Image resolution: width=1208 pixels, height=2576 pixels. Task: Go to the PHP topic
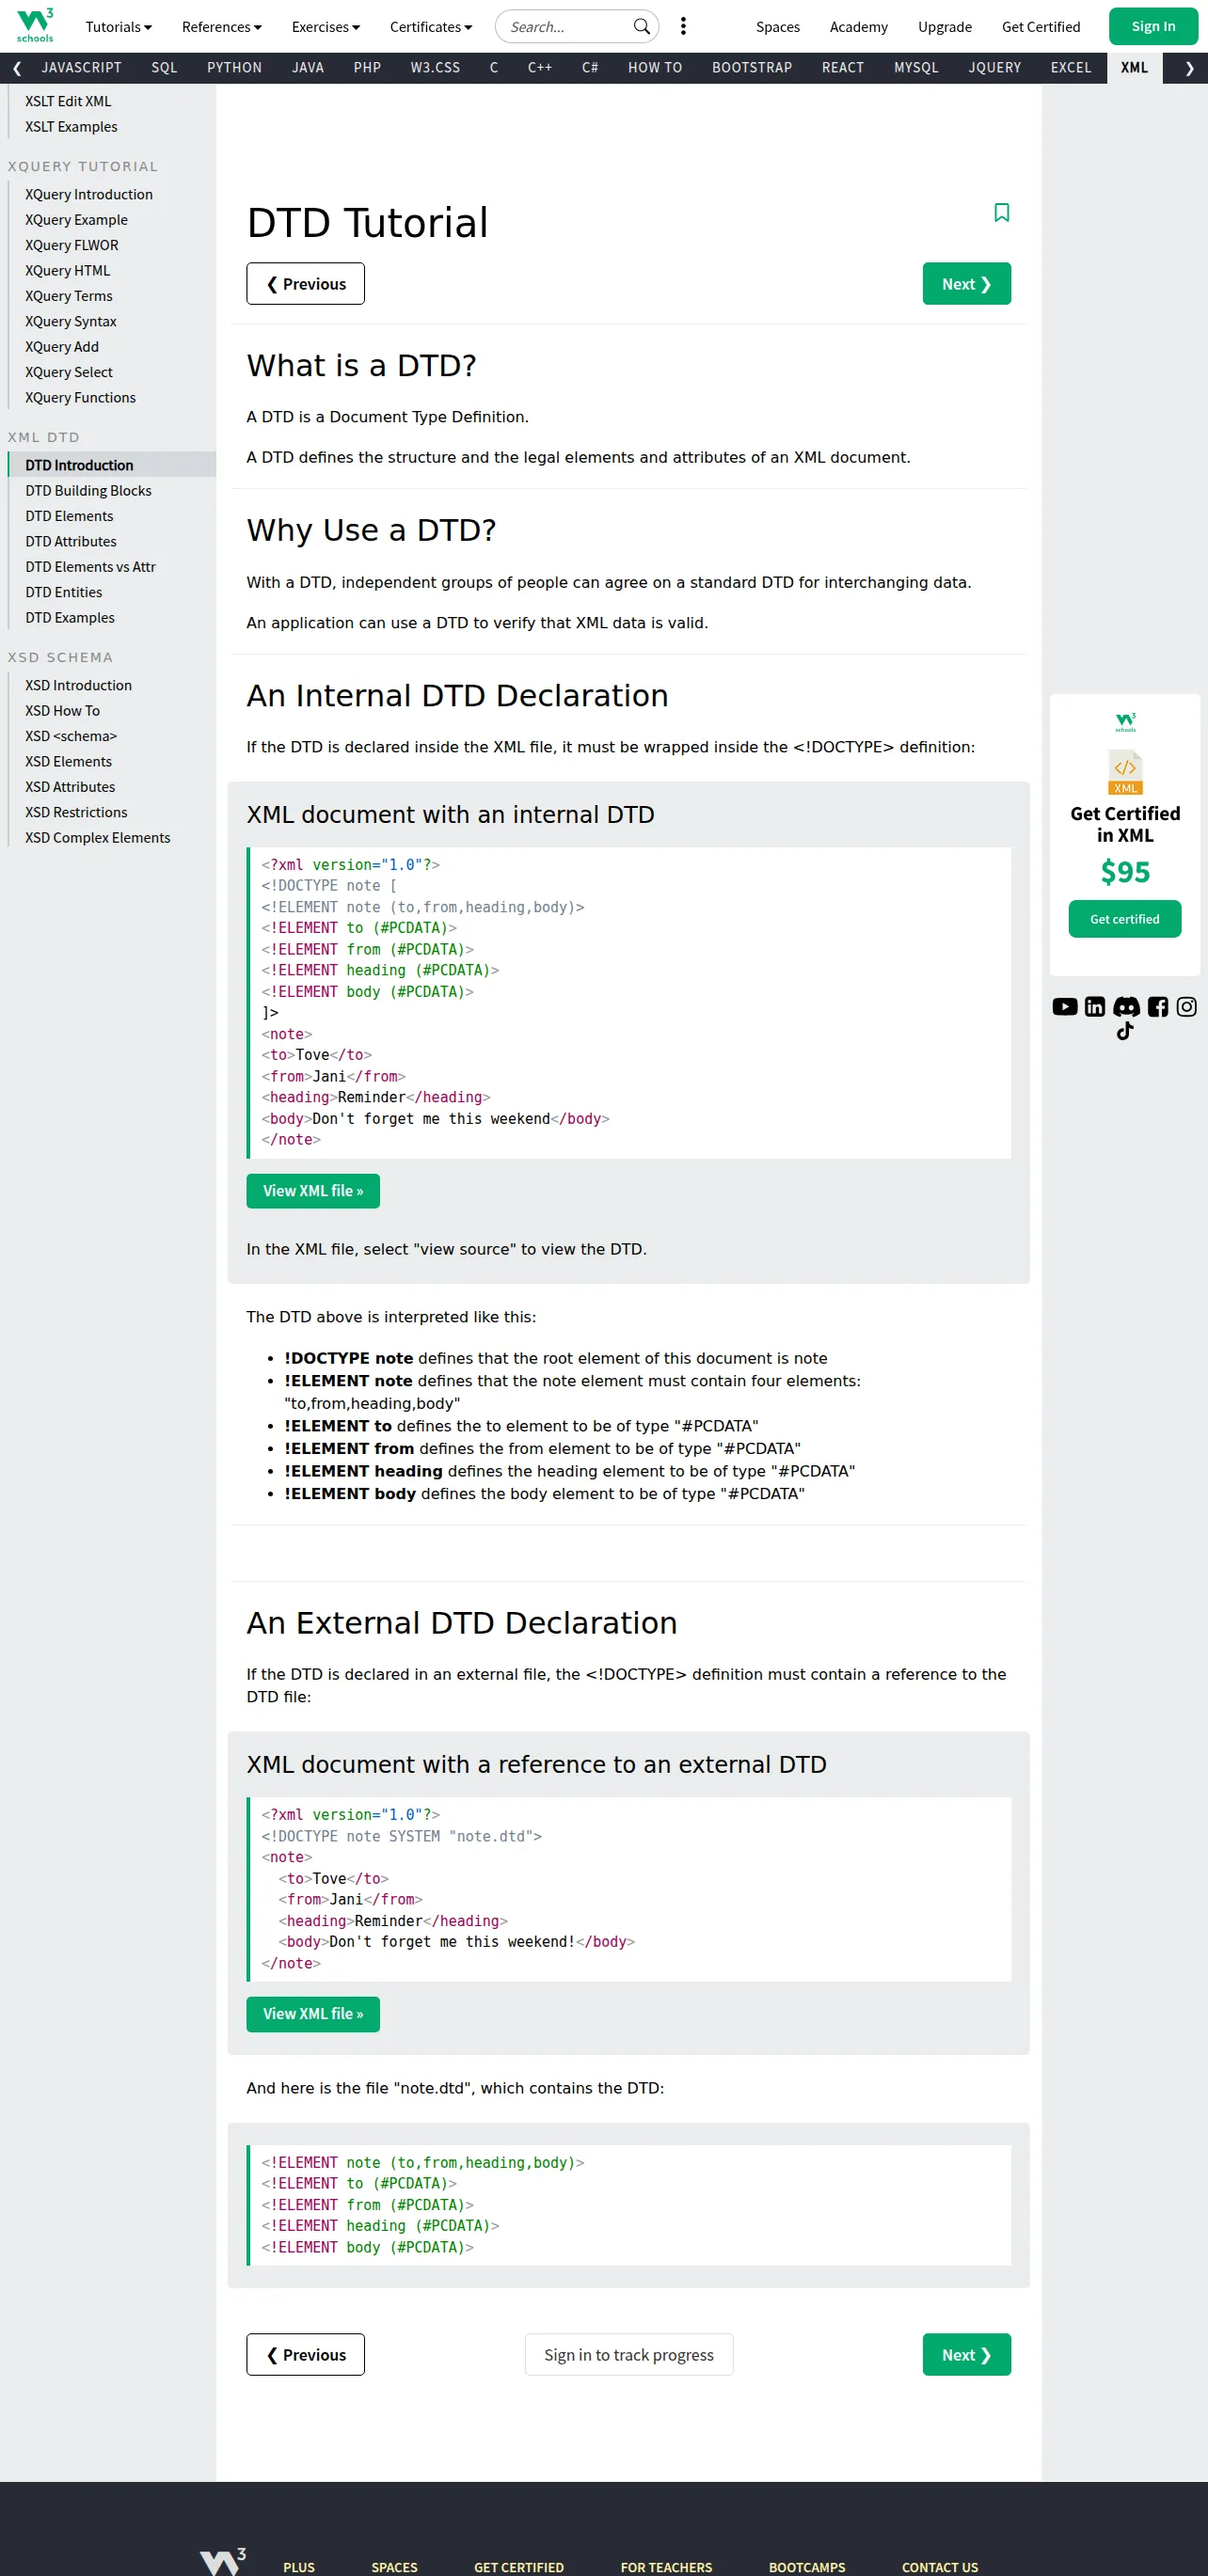tap(367, 68)
